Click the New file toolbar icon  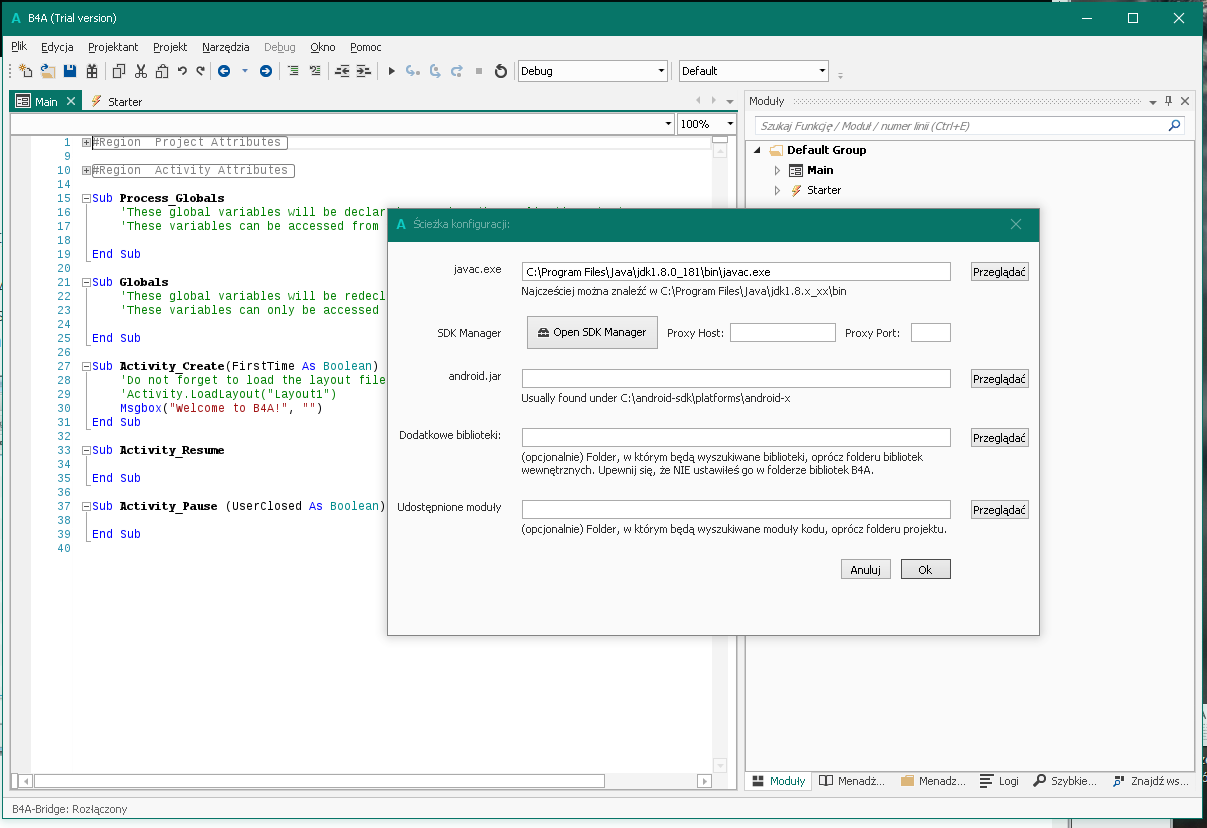pos(26,71)
